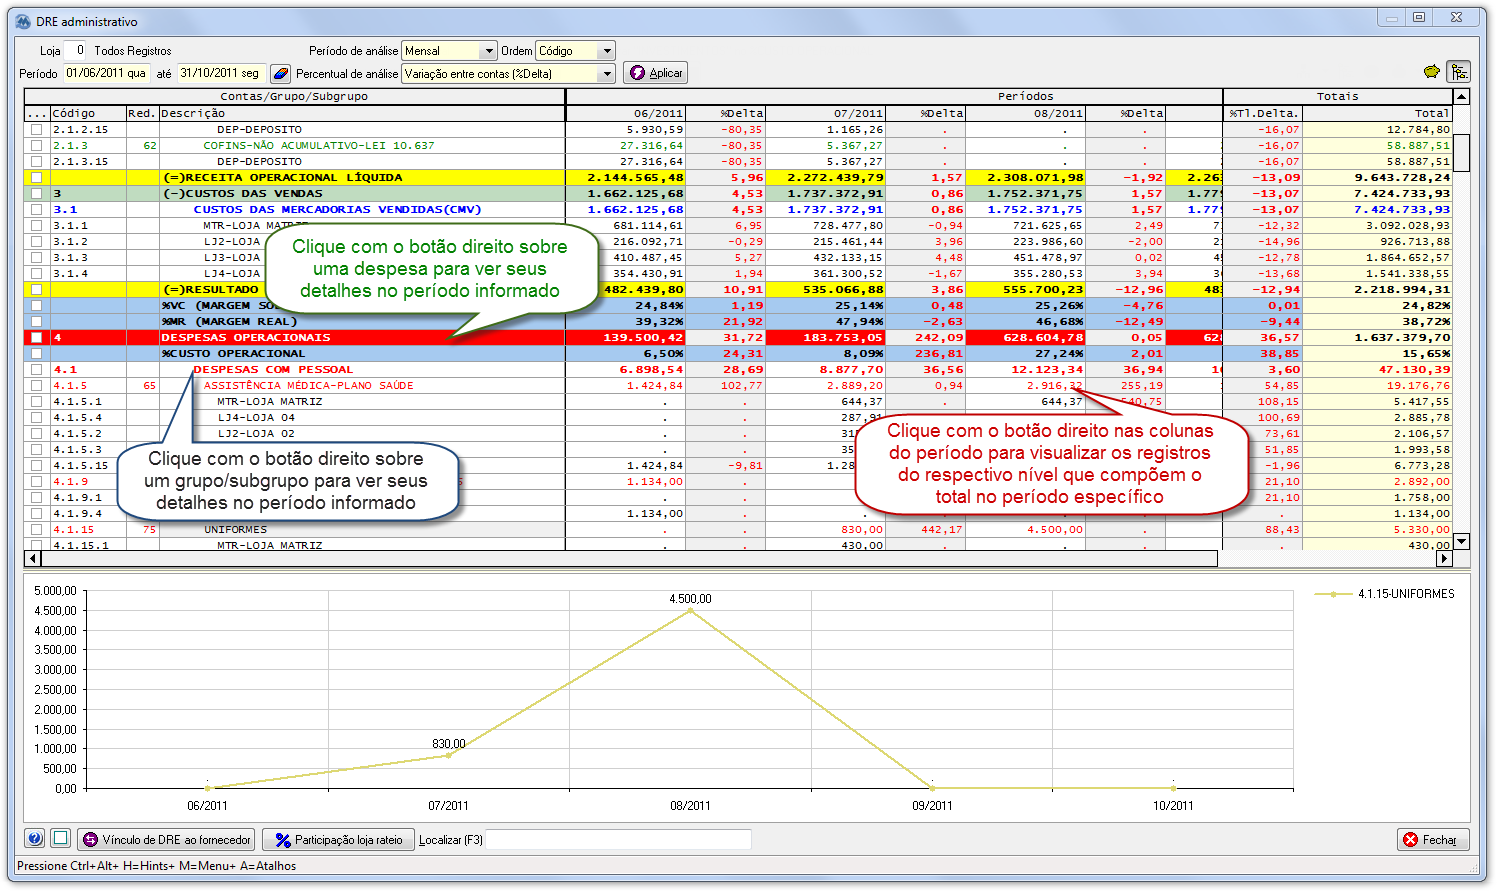The height and width of the screenshot is (891, 1497).
Task: Select the checkbox for account 4.1.15 UNIFORMES
Action: (x=37, y=530)
